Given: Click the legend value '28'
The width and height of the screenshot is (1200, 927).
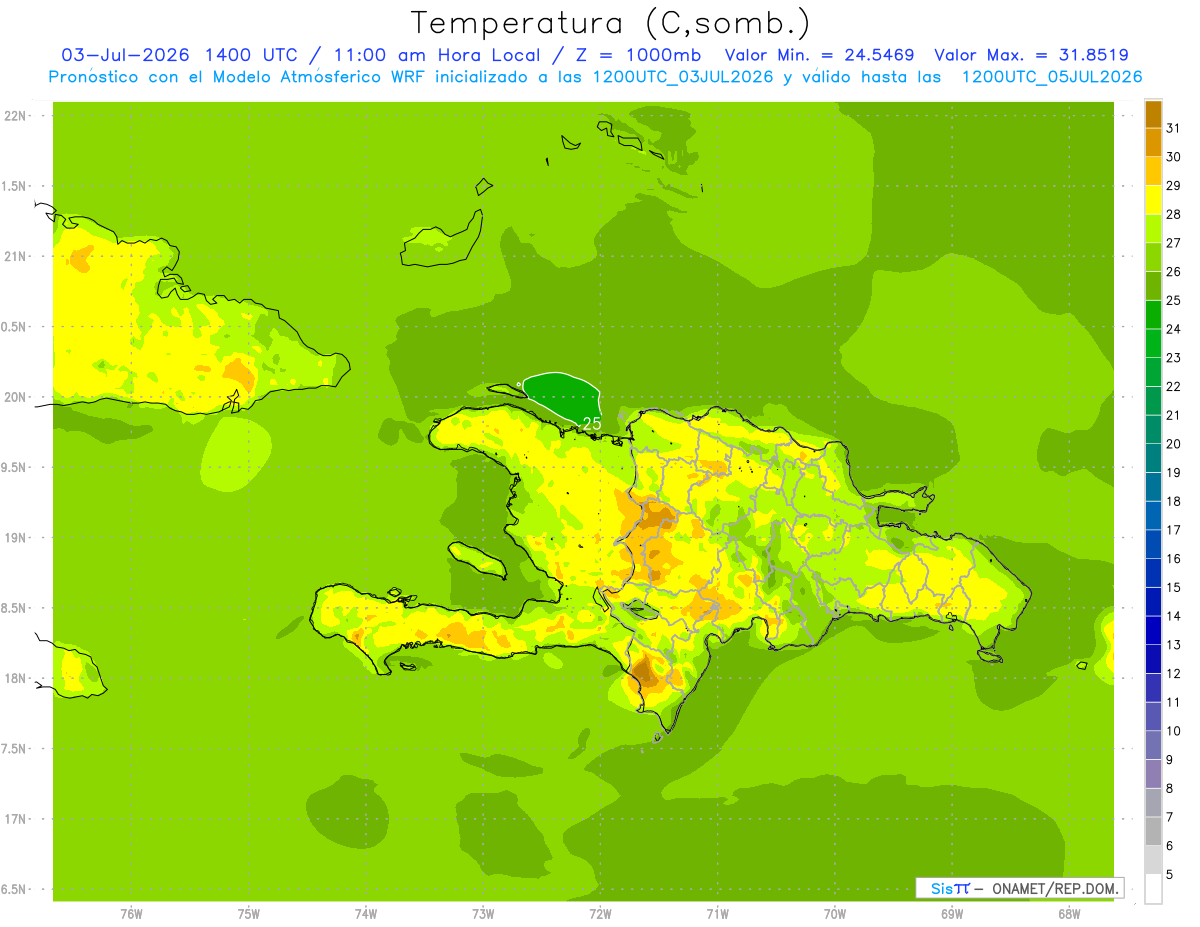Looking at the screenshot, I should click(1173, 214).
